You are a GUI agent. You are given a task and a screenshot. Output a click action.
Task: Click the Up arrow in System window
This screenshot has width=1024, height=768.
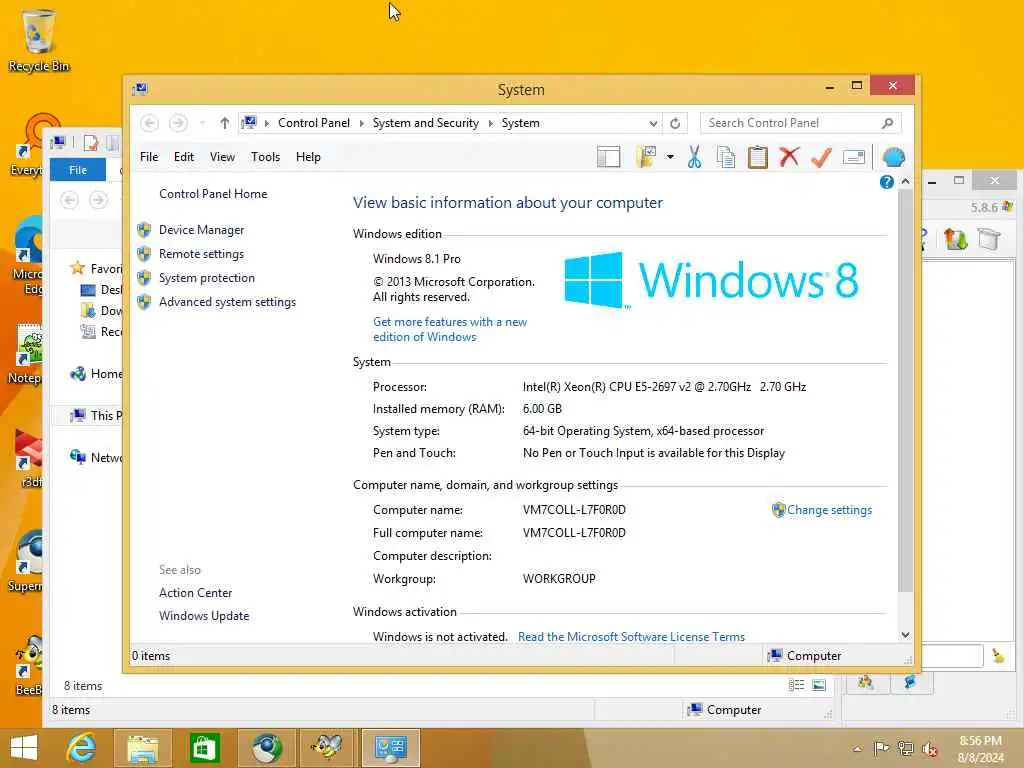click(x=225, y=123)
